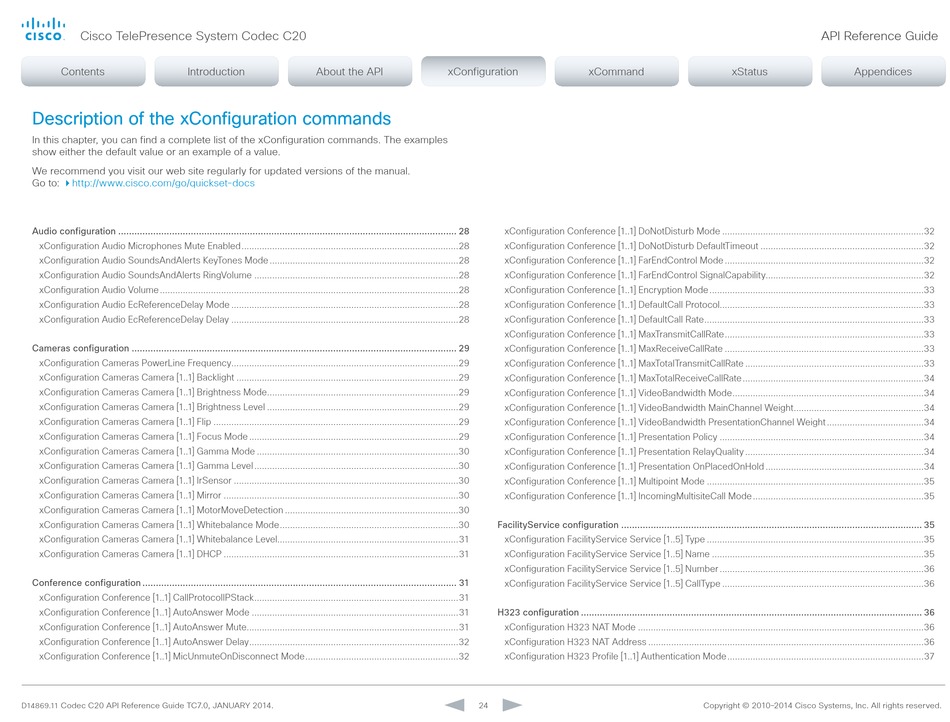
Task: Go to next page arrow
Action: [x=512, y=705]
